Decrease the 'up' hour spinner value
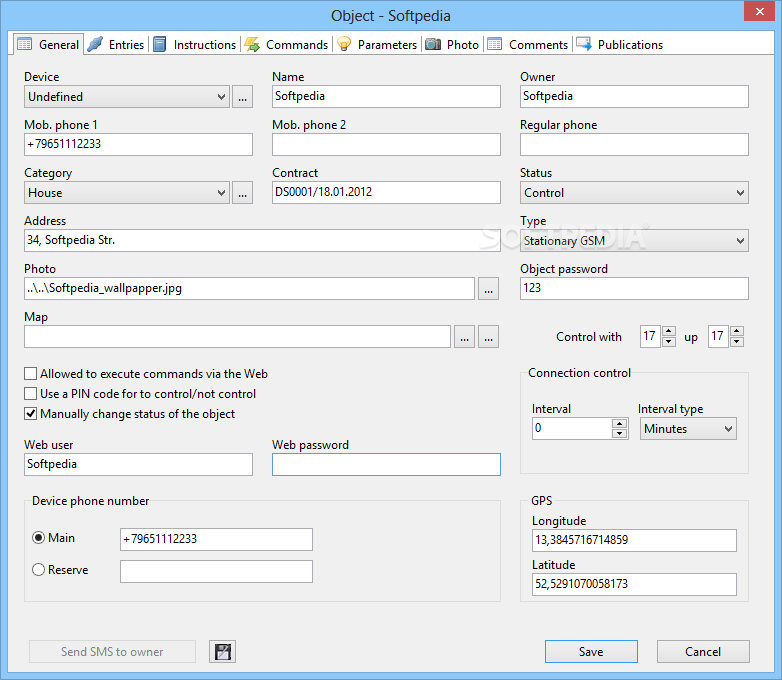Screen dimensions: 782x680 737,342
